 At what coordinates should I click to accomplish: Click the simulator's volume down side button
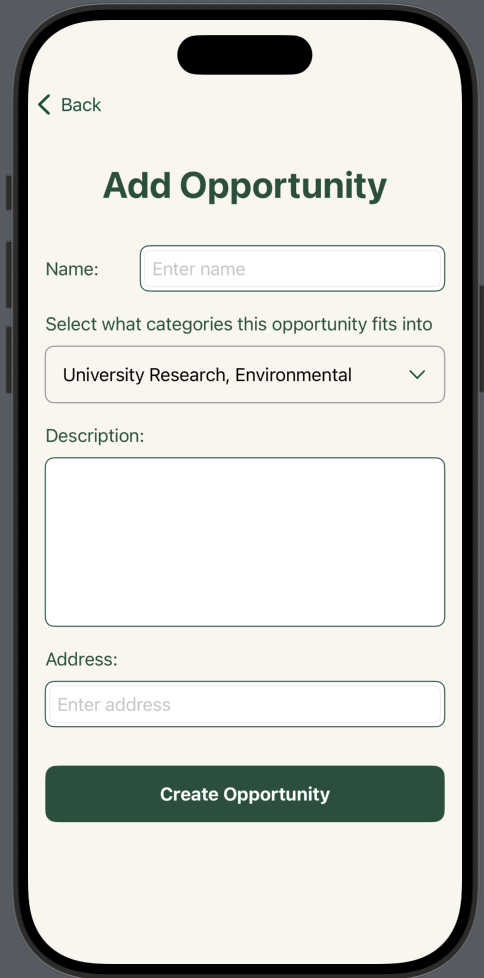(9, 360)
